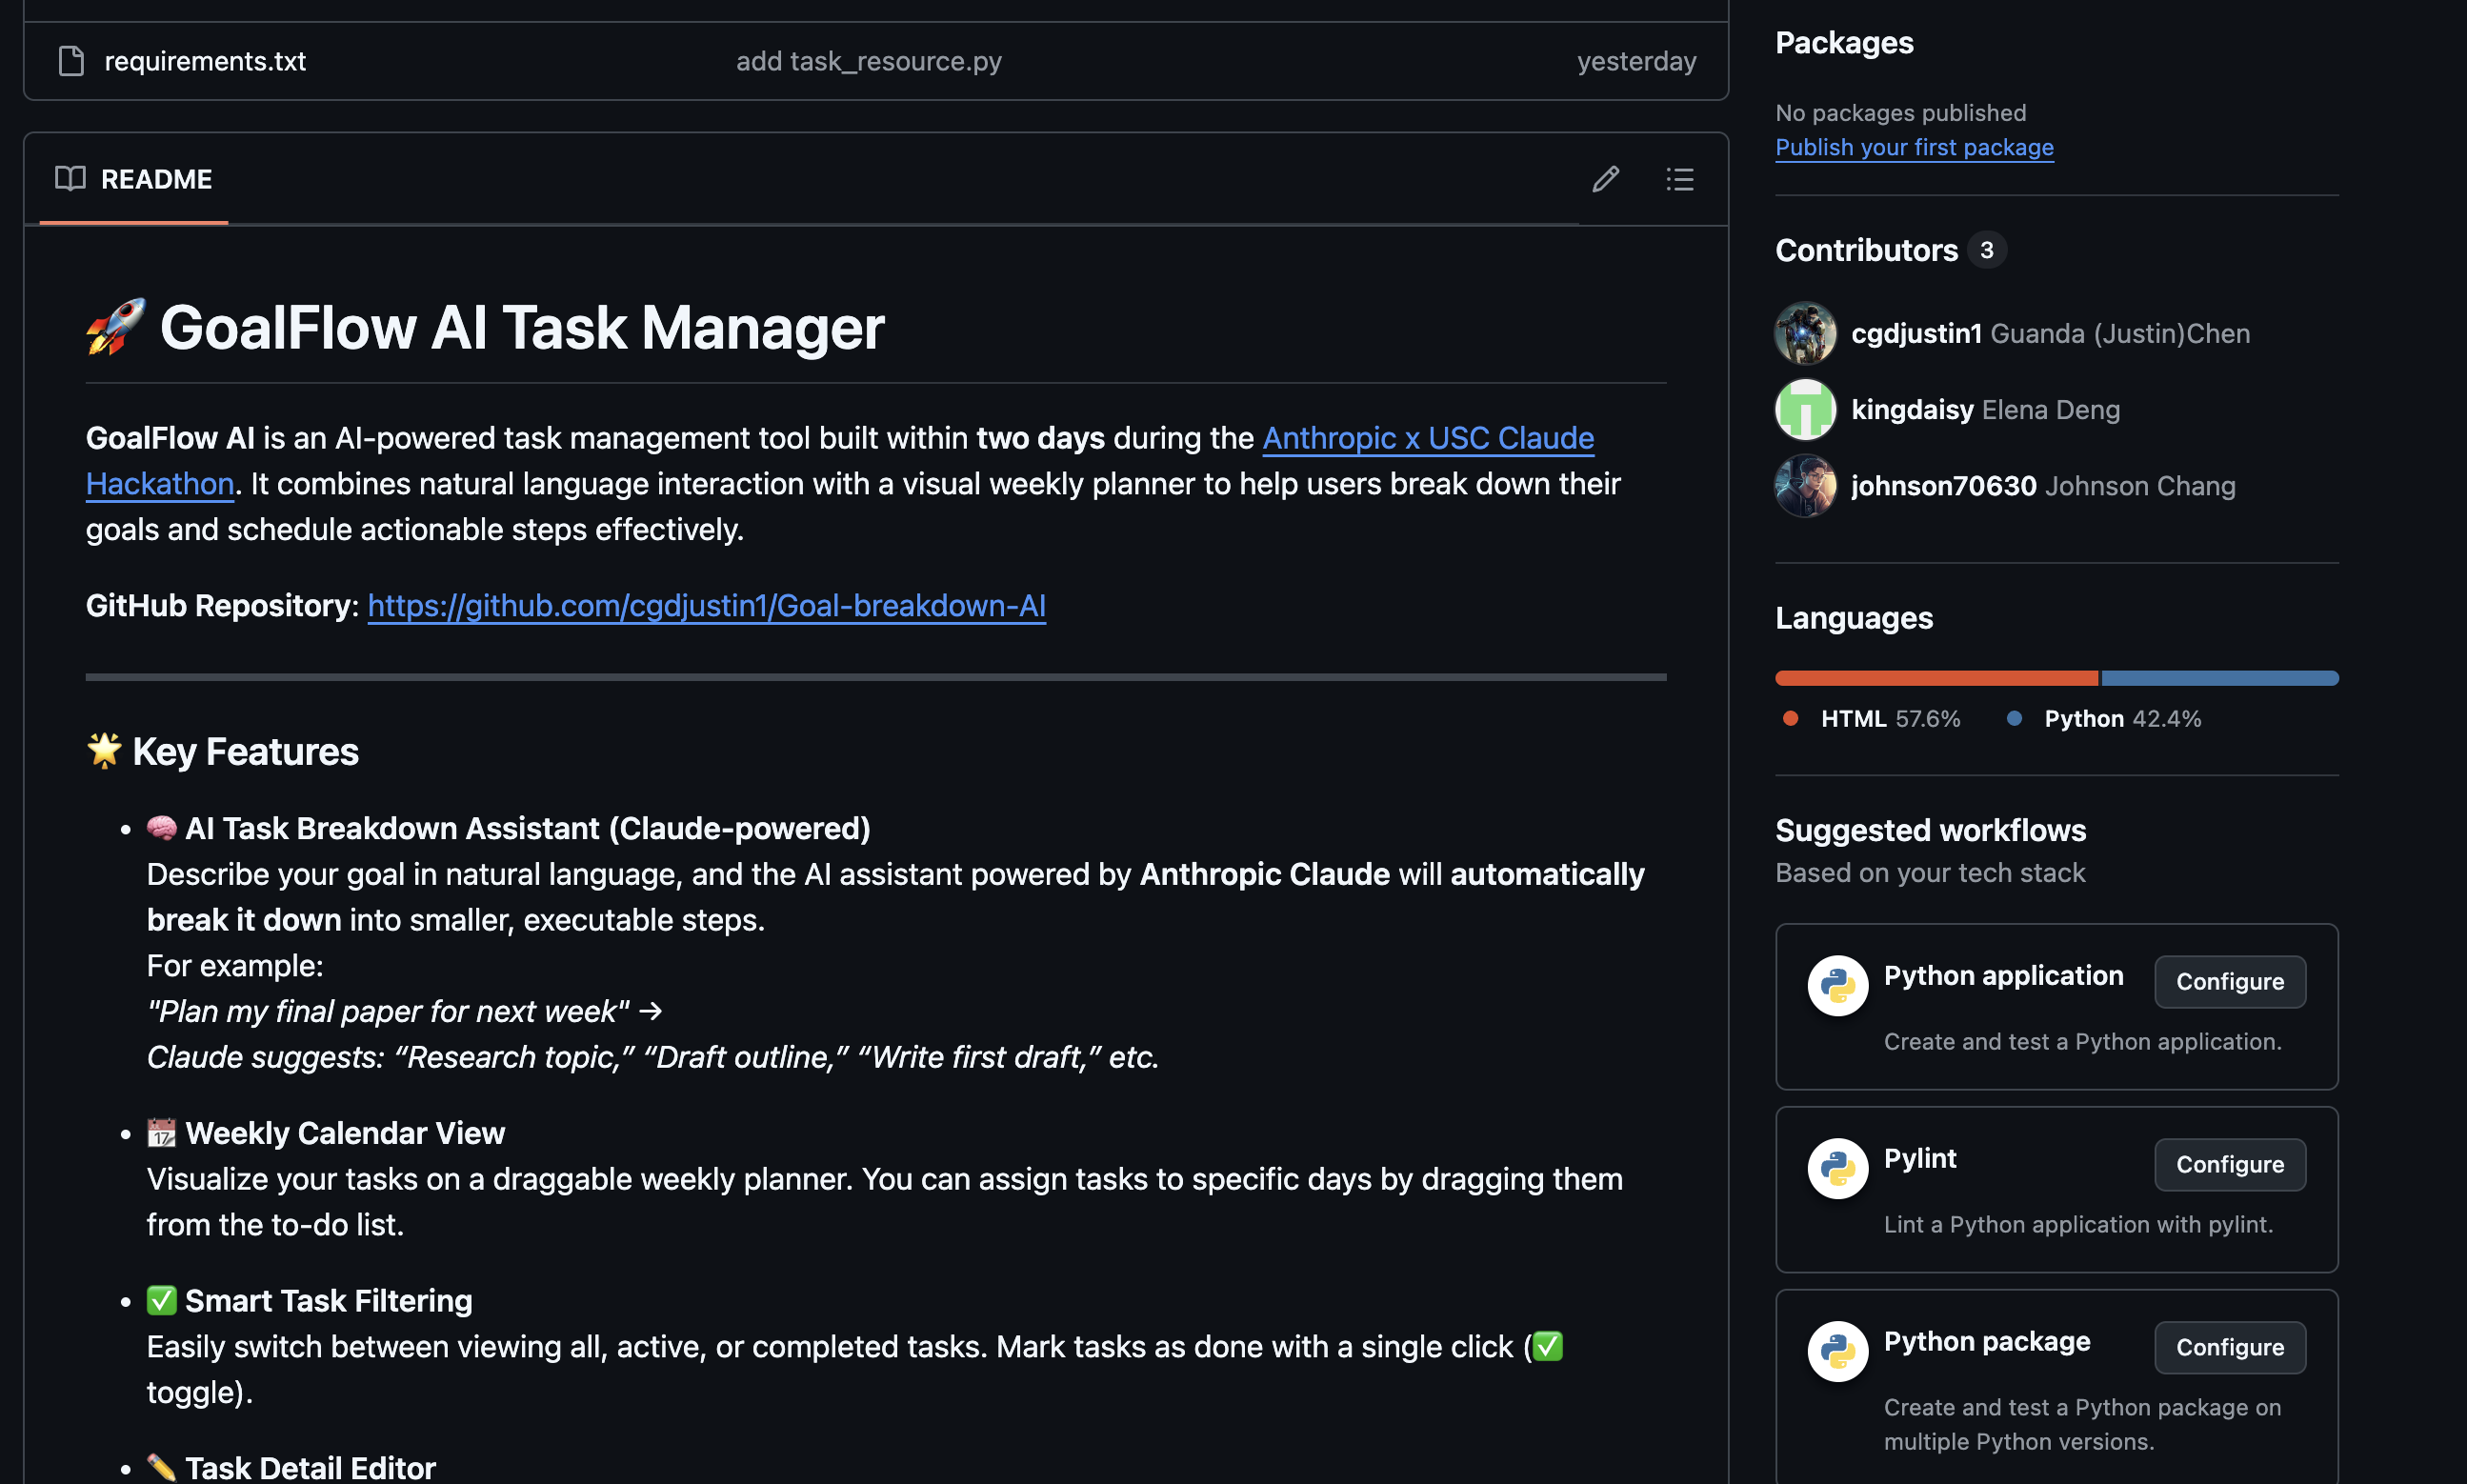Configure the Pylint workflow
This screenshot has height=1484, width=2467.
click(x=2229, y=1165)
